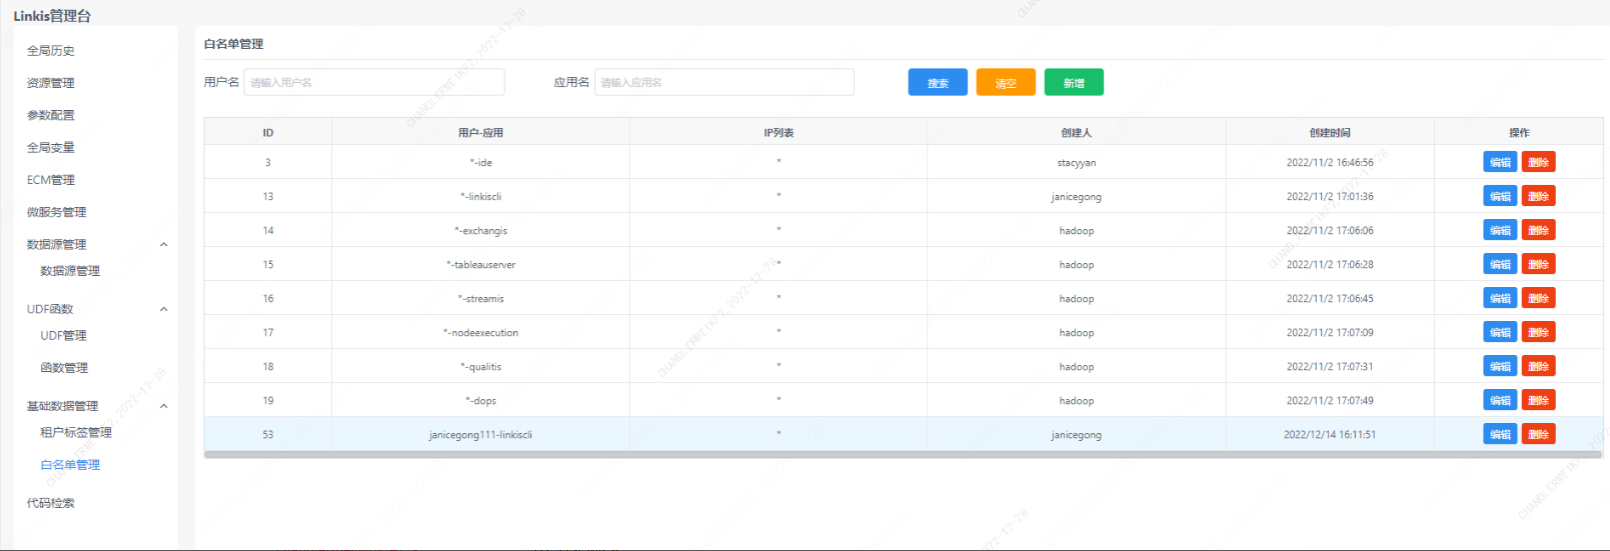The image size is (1610, 551).
Task: Click the orange 清空 clear button
Action: pos(1005,83)
